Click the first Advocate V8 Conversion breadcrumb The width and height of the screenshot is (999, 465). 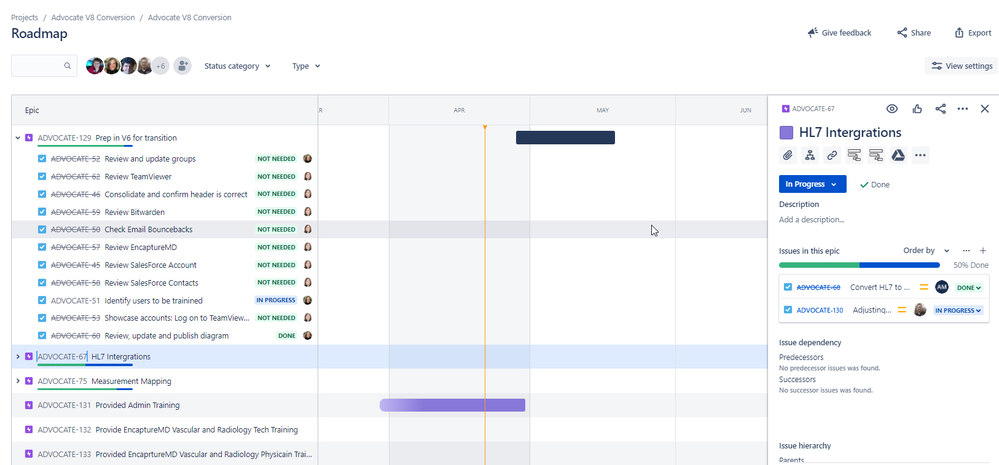coord(93,18)
